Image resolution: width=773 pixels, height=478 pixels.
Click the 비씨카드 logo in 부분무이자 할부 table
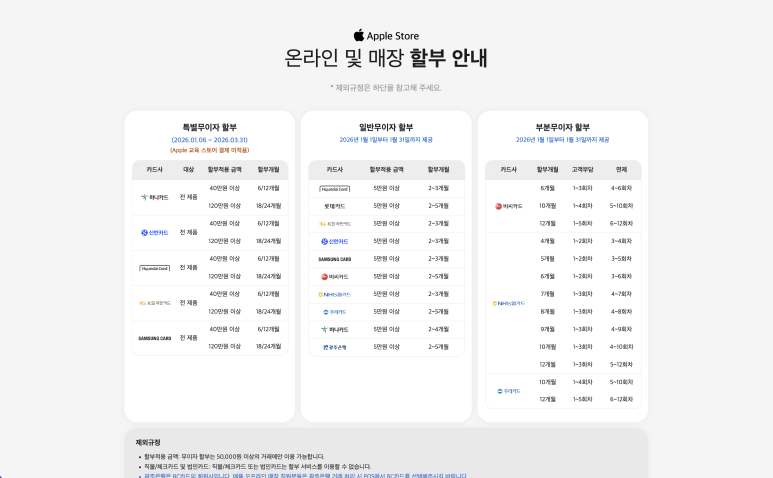click(x=509, y=206)
